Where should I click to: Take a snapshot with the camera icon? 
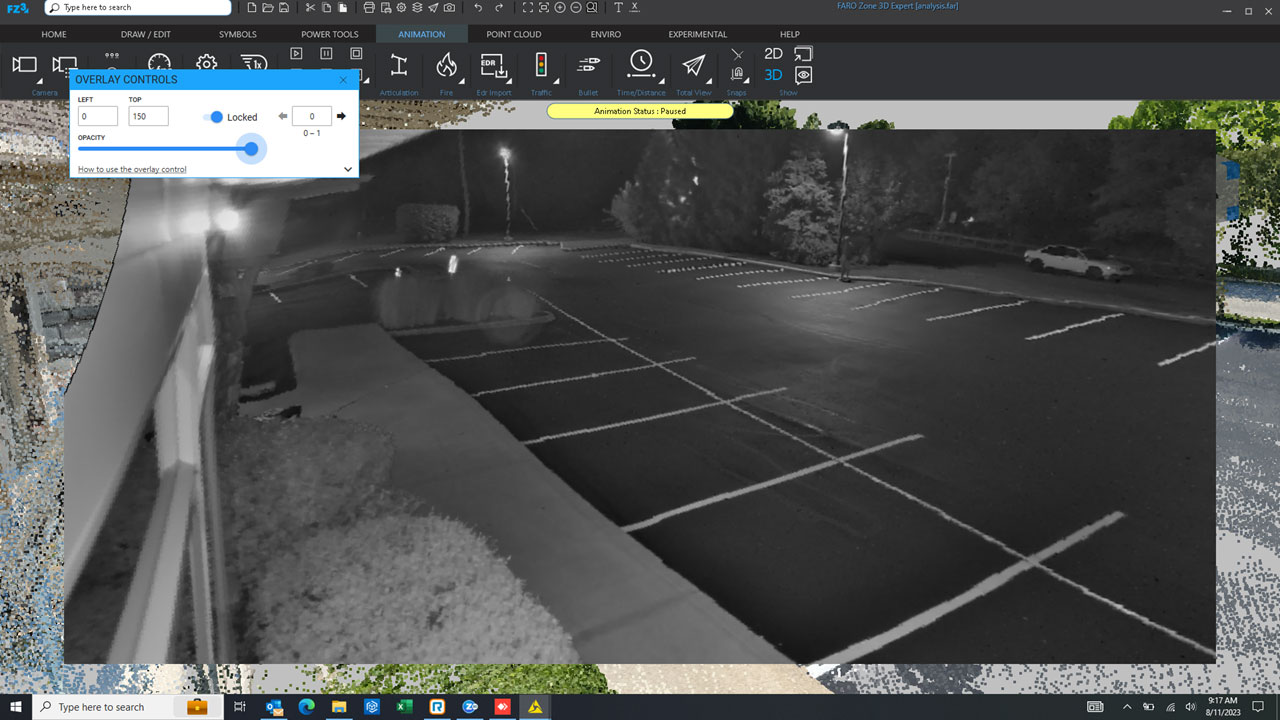coord(450,8)
